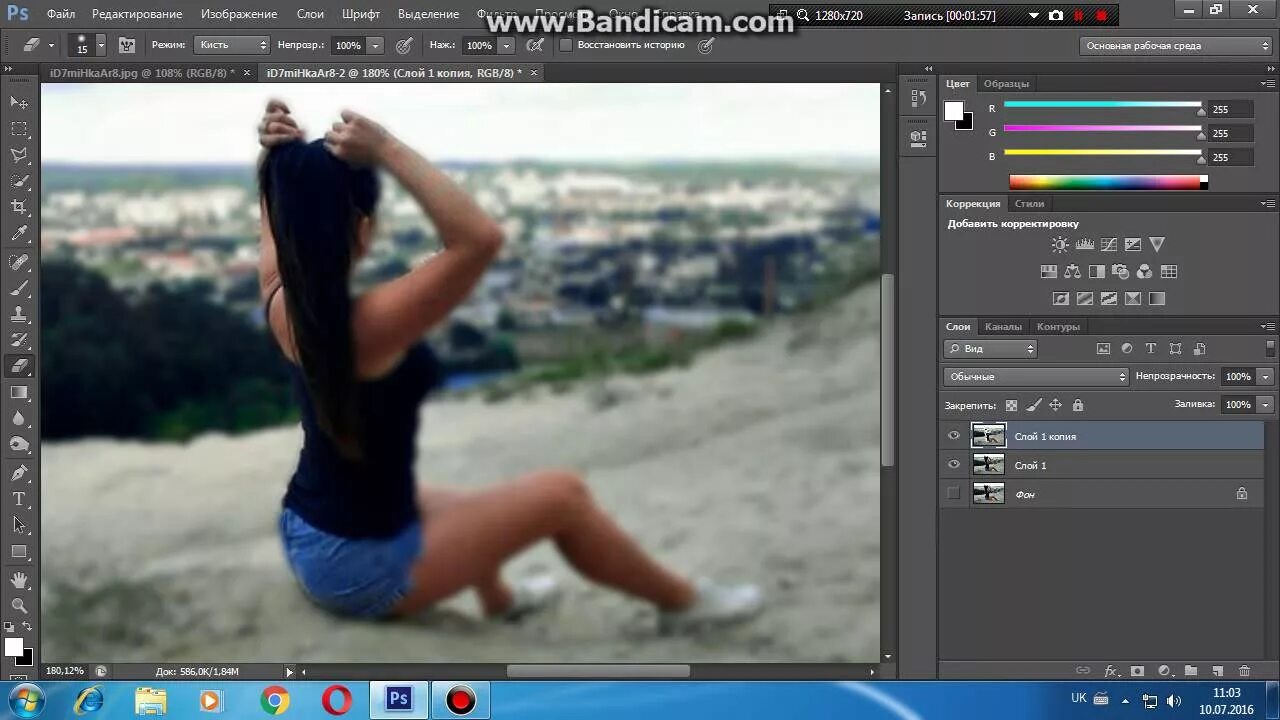Enable Восстановить историю checkbox

pos(566,45)
